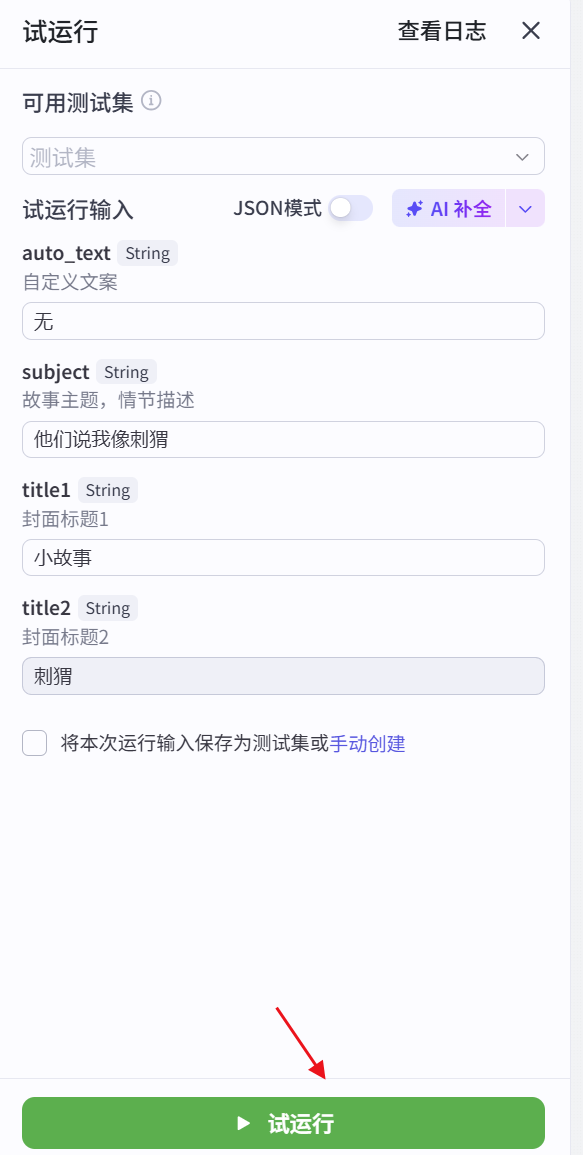Check the save run input as test set checkbox
Screen dimensions: 583x1155
pyautogui.click(x=34, y=743)
